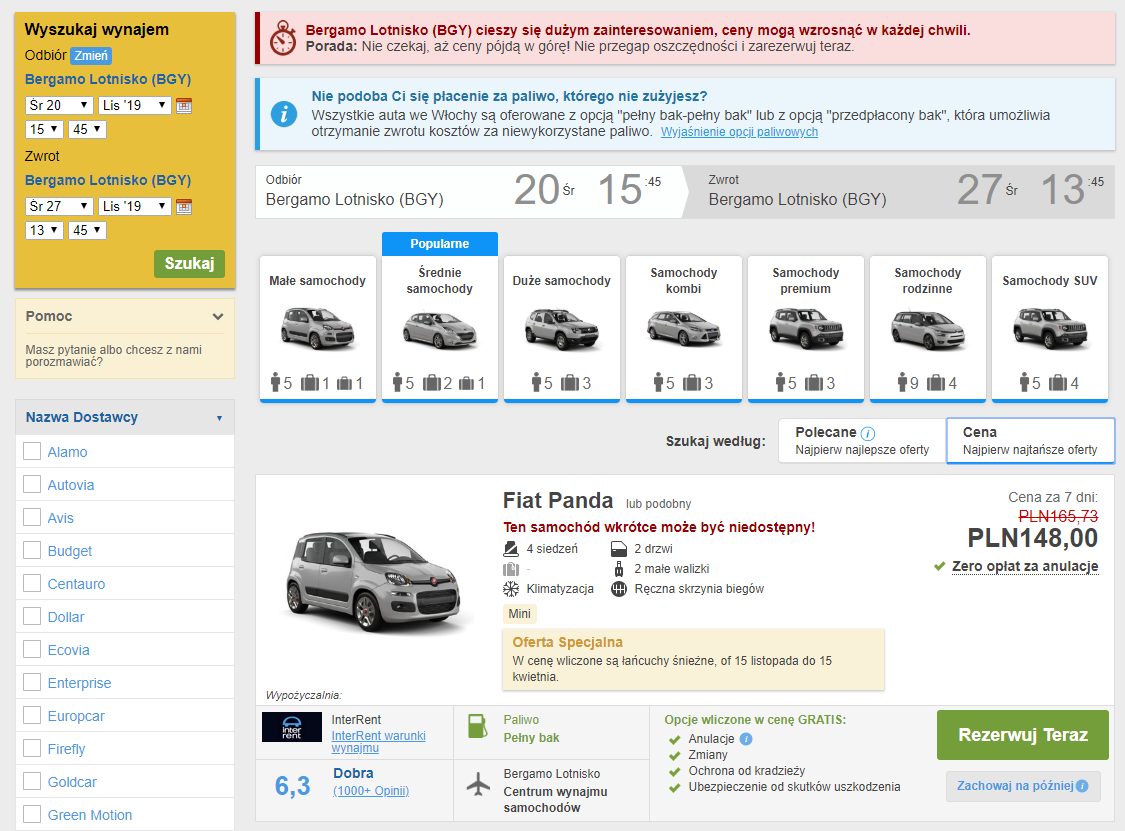Pick the Samochody rodzinne van icon
This screenshot has height=831, width=1125.
(x=927, y=325)
